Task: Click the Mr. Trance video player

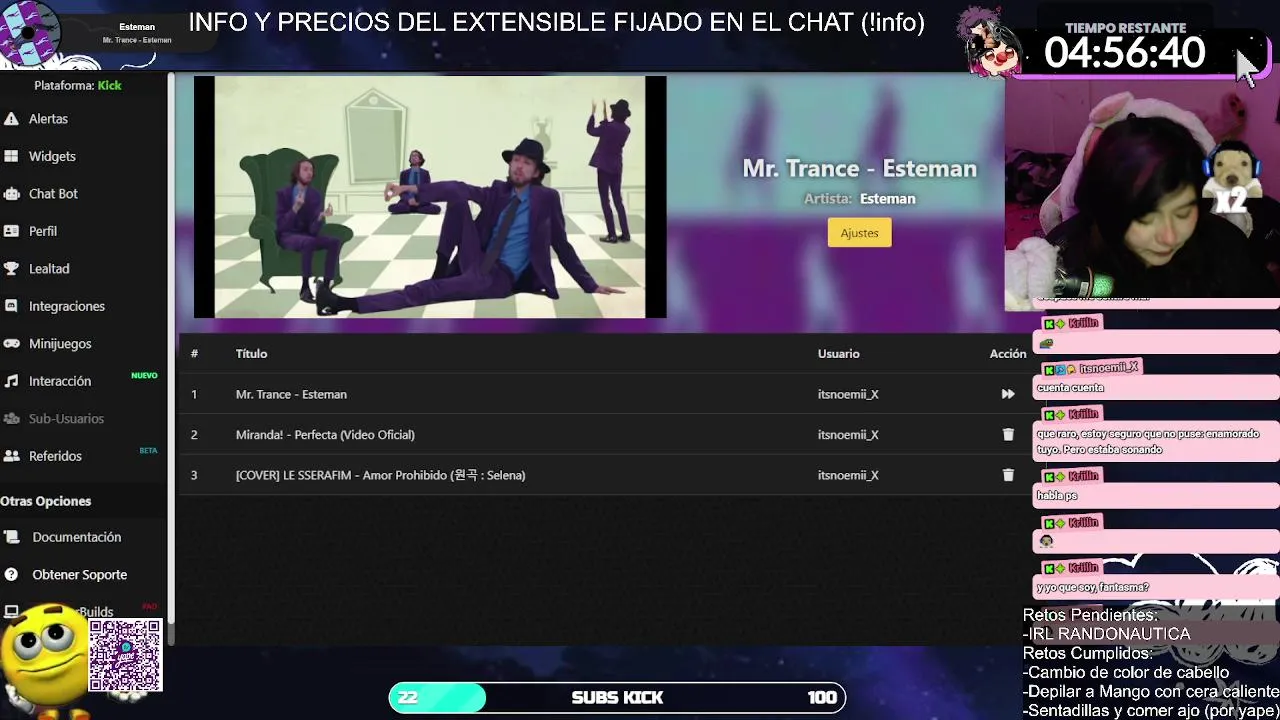Action: 430,197
